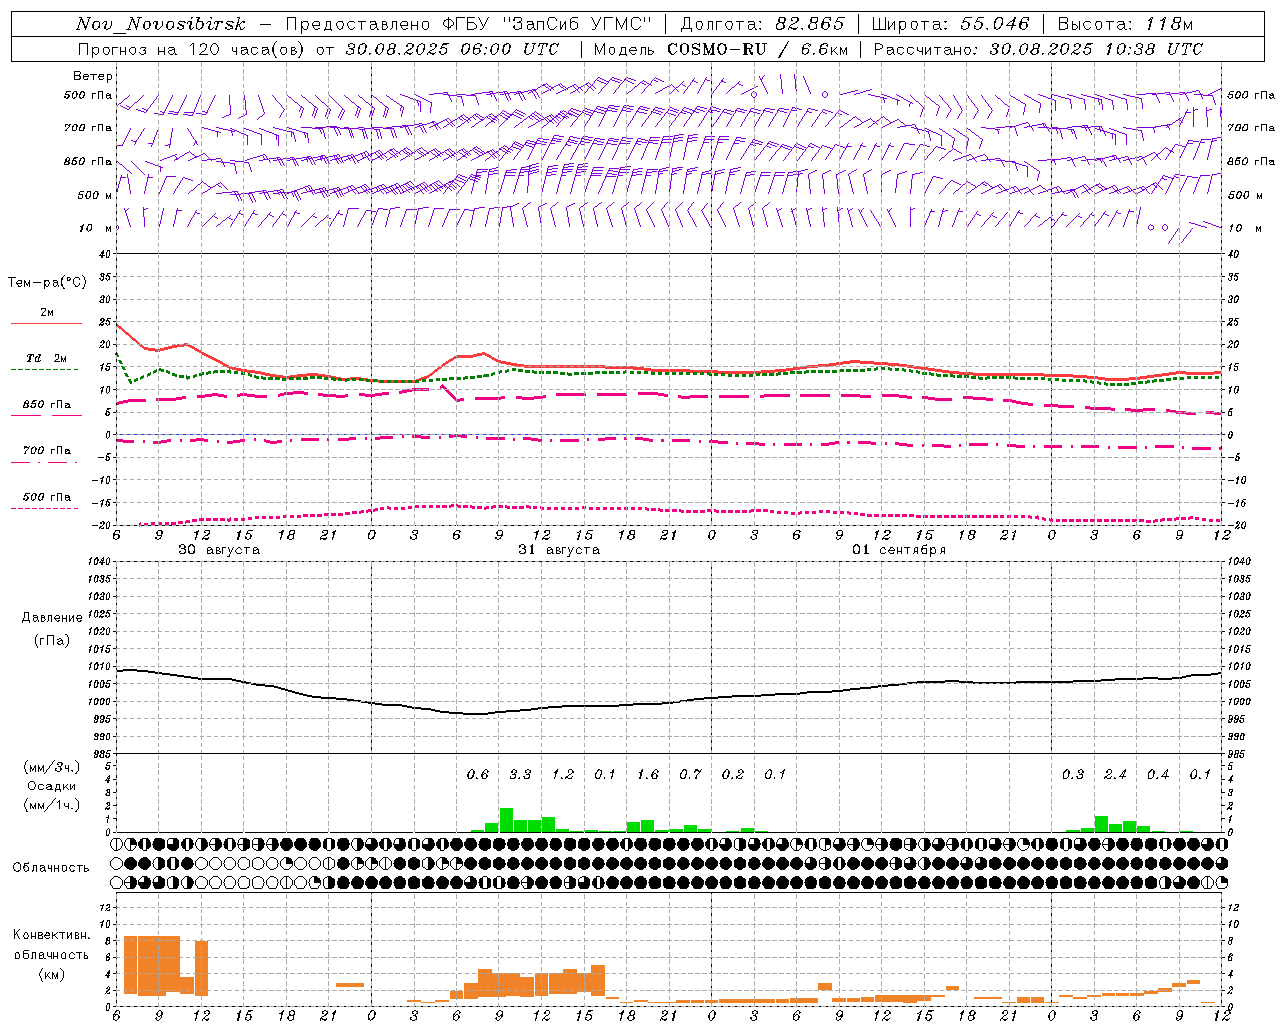Click the solid red line sample under 2м

click(x=46, y=324)
